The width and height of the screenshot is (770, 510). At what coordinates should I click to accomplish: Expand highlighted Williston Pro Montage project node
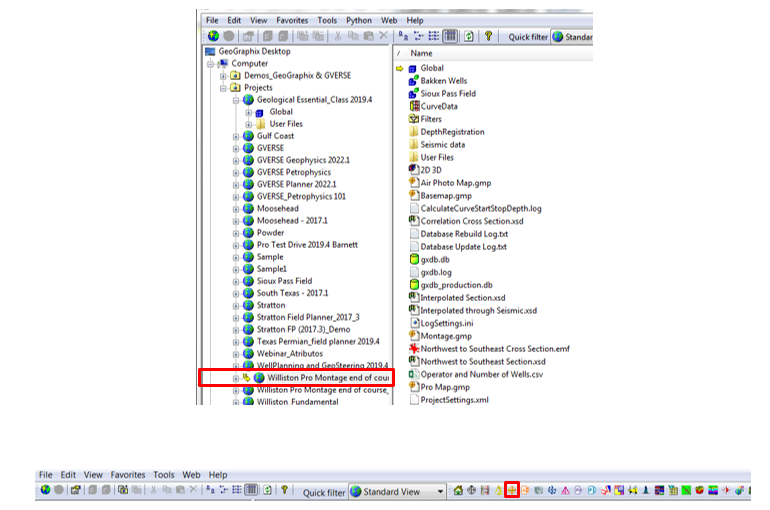(x=236, y=378)
